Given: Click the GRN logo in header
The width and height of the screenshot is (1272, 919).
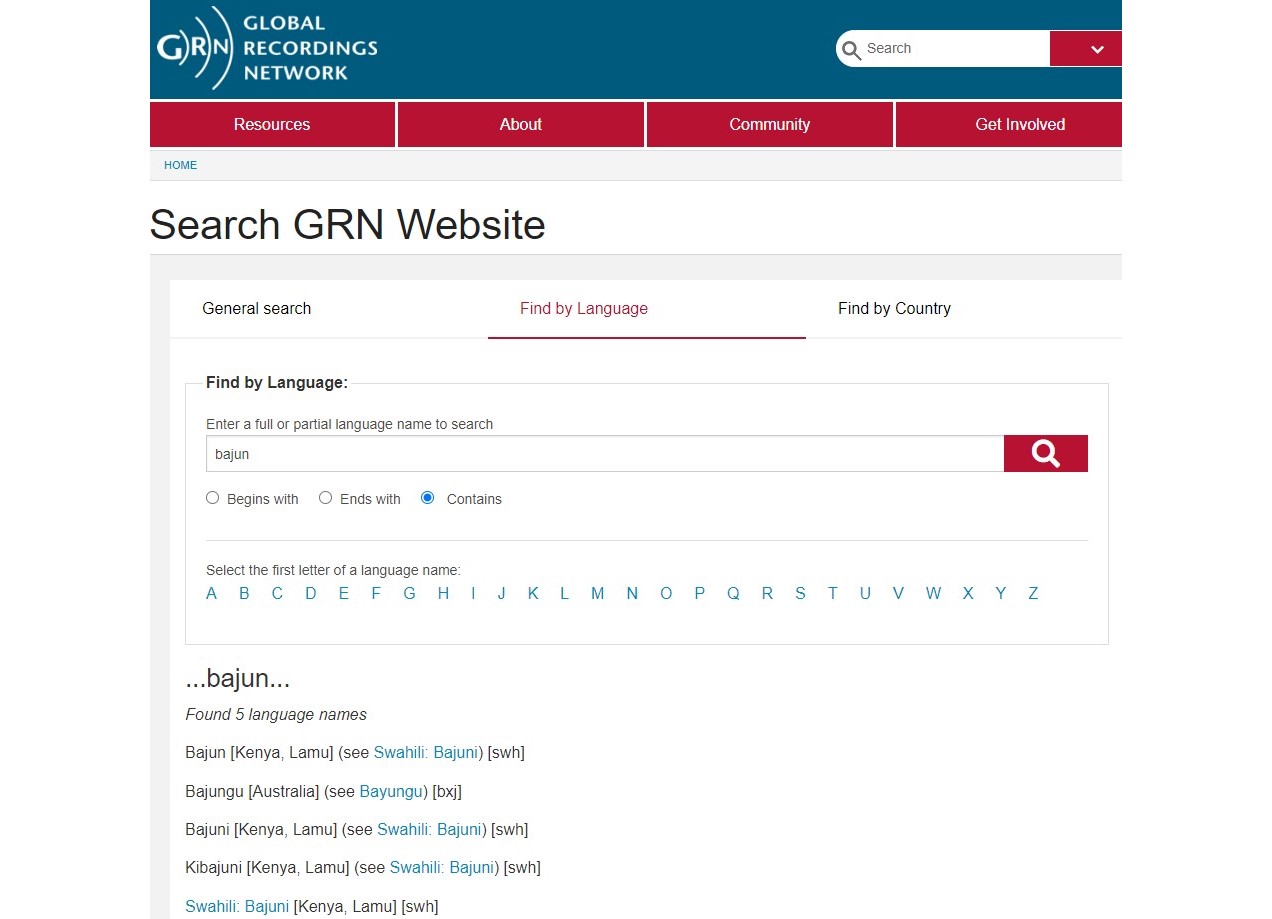Looking at the screenshot, I should tap(266, 48).
